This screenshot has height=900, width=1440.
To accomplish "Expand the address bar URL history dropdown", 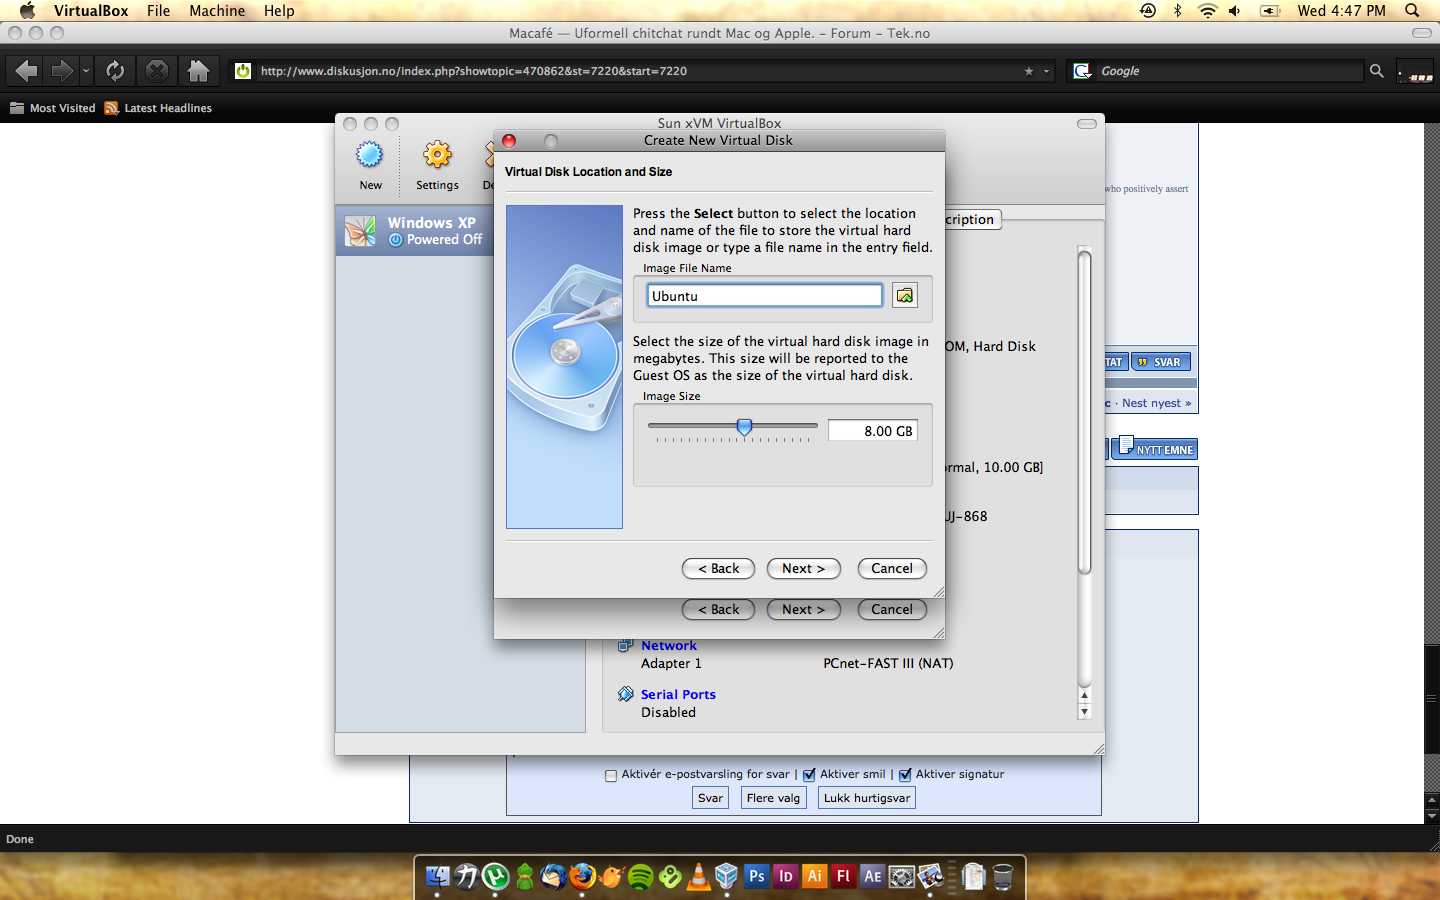I will click(1047, 71).
